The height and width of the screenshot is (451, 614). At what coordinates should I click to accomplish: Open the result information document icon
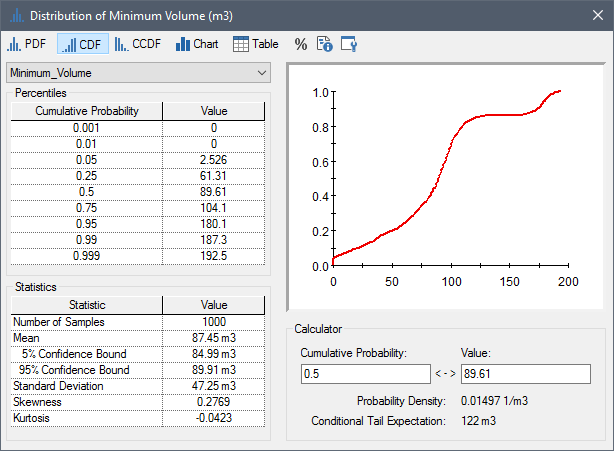pyautogui.click(x=325, y=44)
